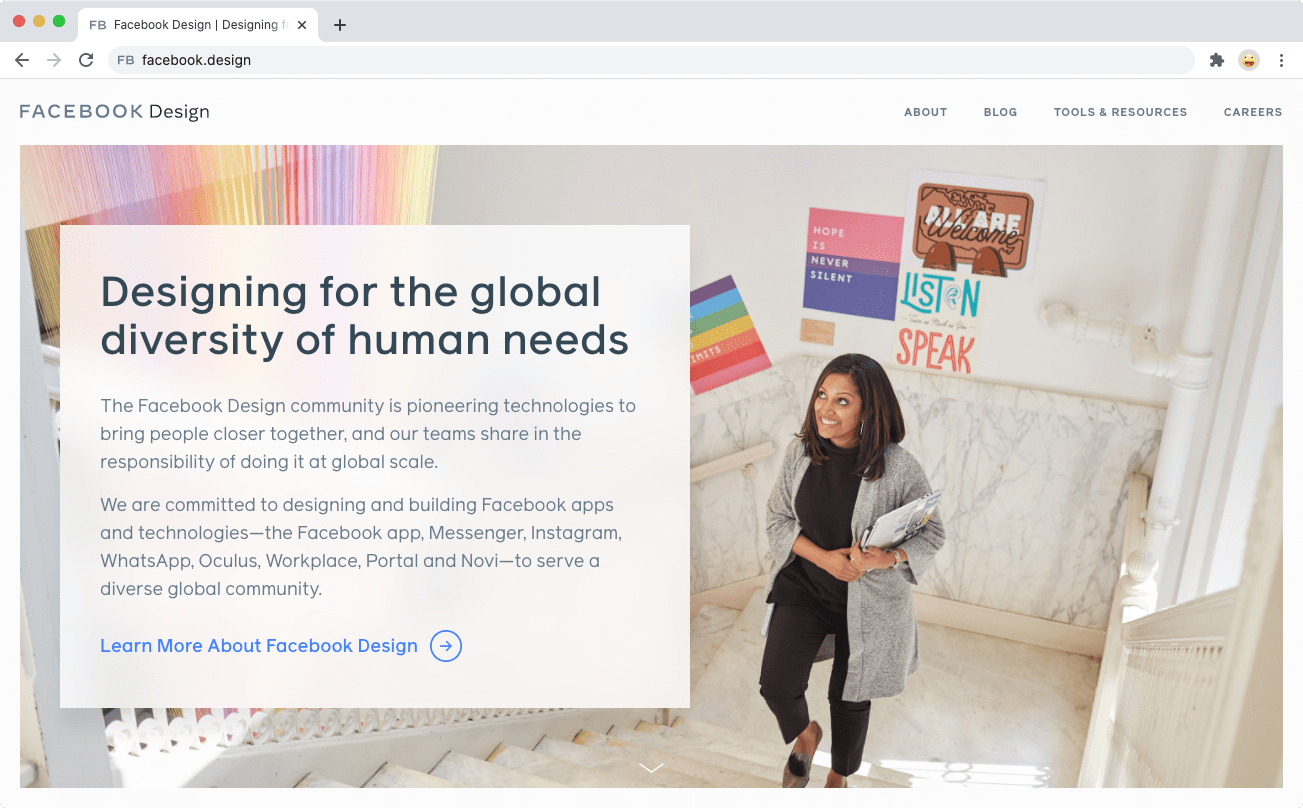The width and height of the screenshot is (1303, 808).
Task: Click the green macOS fullscreen window button
Action: tap(59, 21)
